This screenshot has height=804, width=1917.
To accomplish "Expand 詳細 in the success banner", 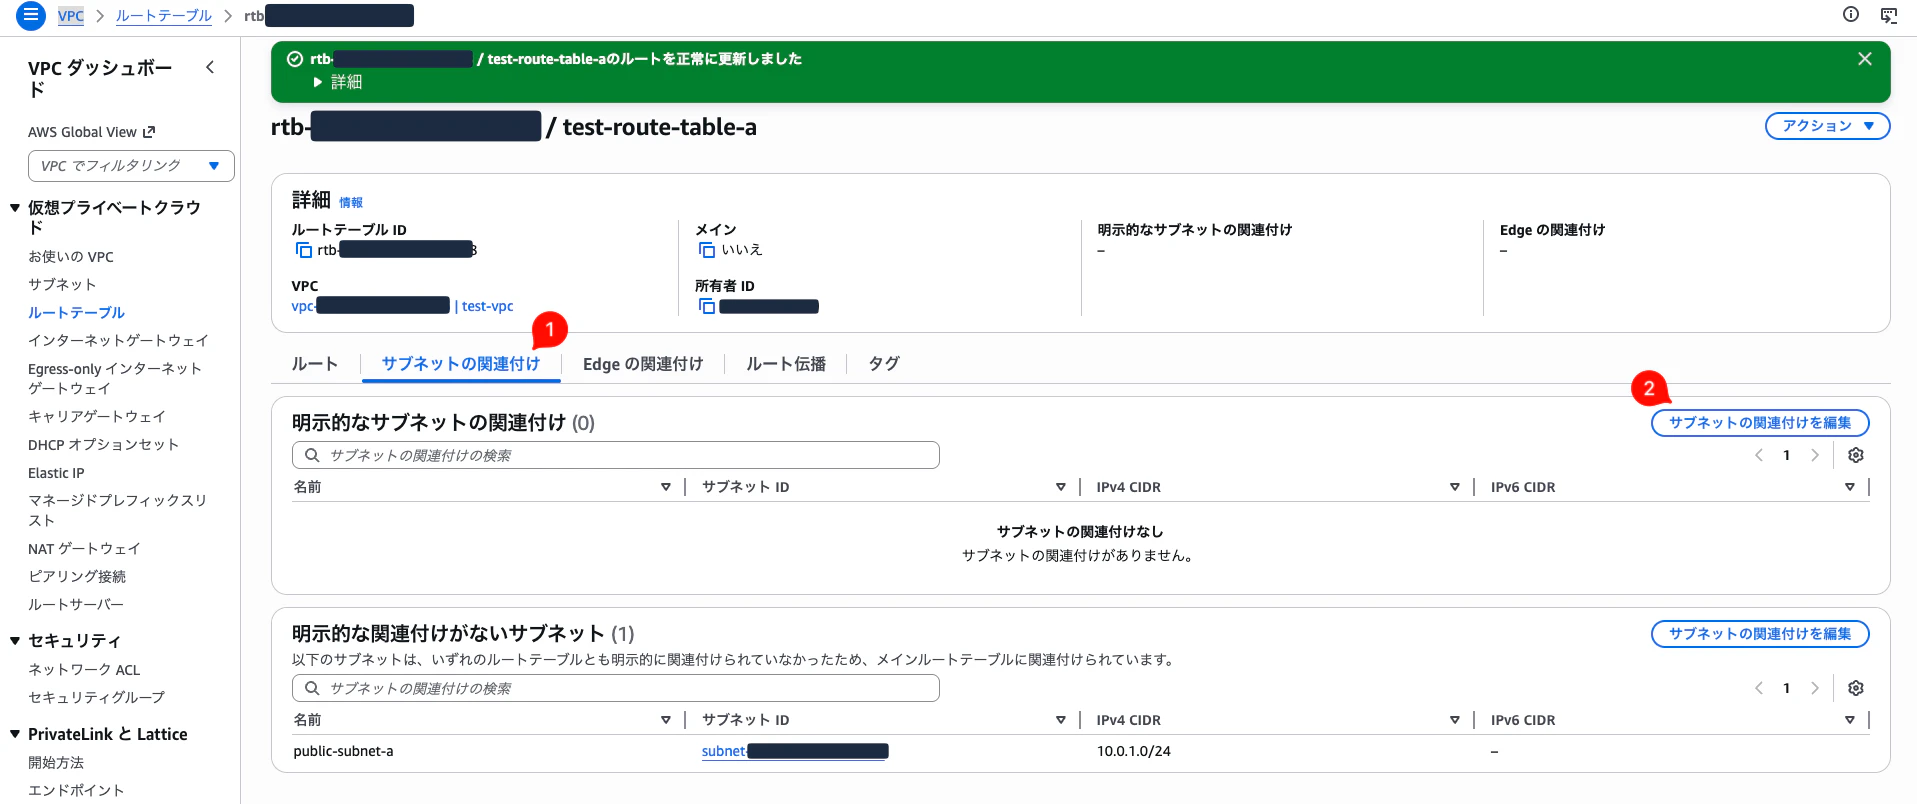I will tap(338, 82).
